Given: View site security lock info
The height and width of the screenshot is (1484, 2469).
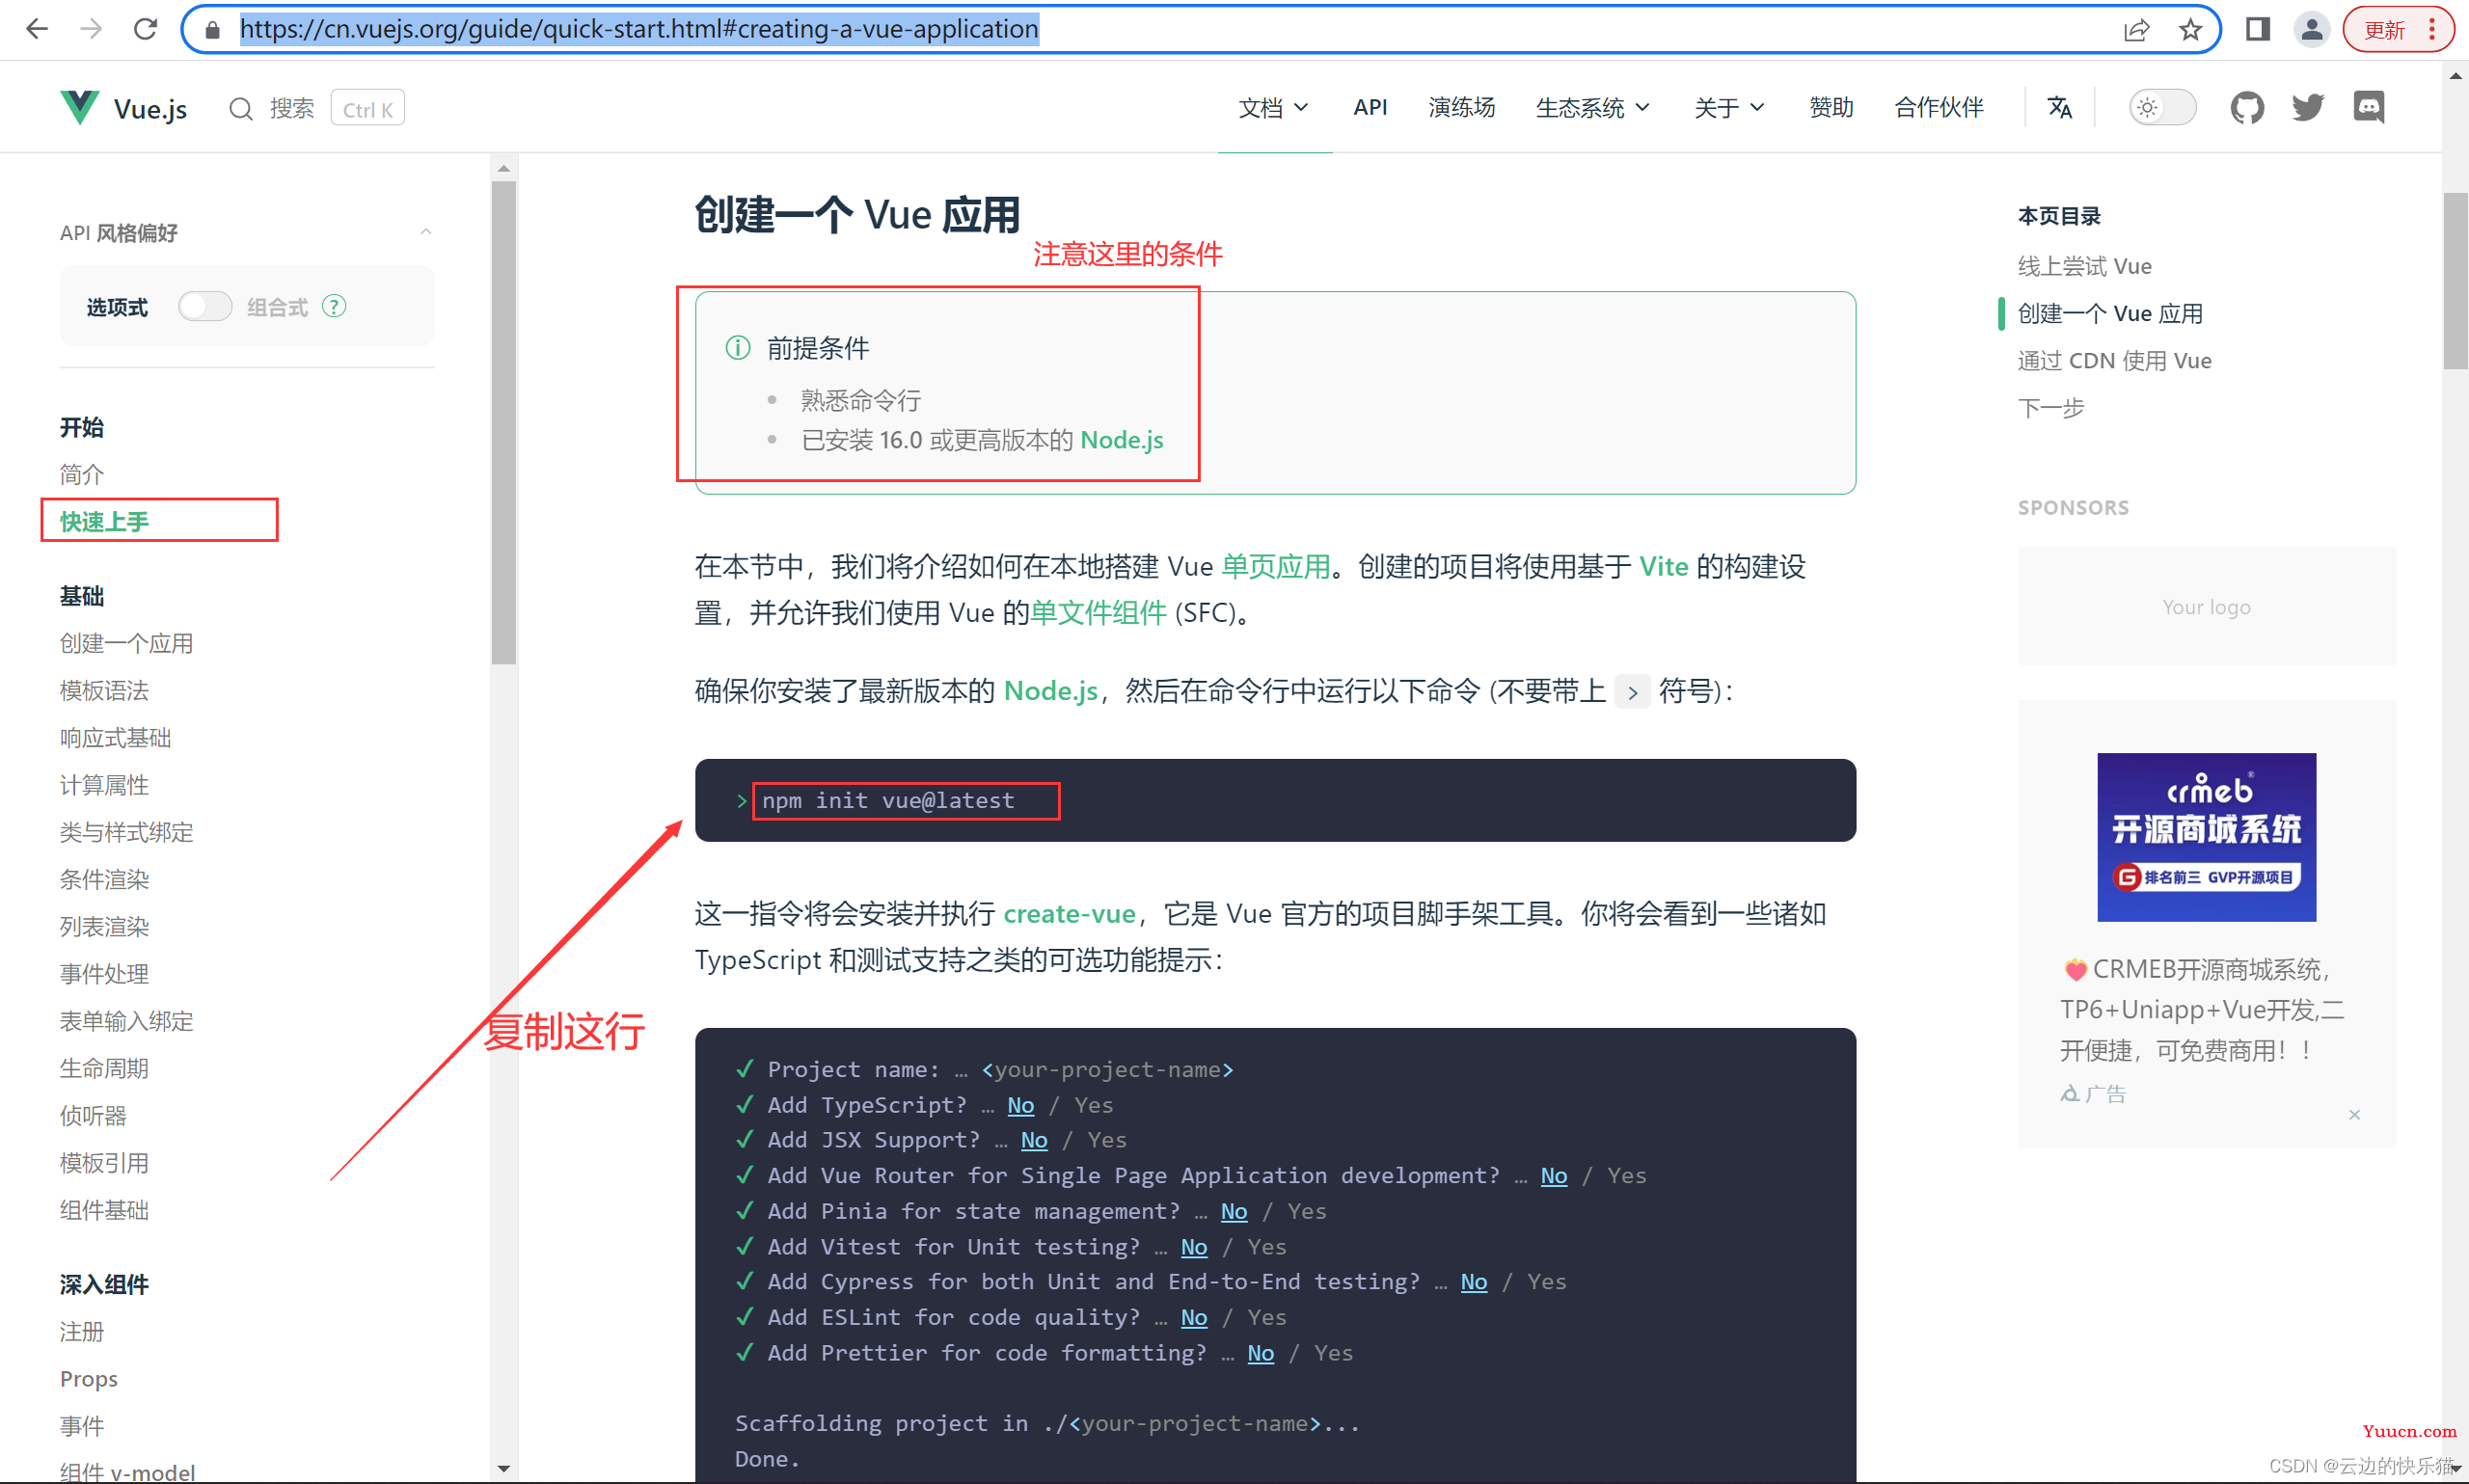Looking at the screenshot, I should [212, 30].
